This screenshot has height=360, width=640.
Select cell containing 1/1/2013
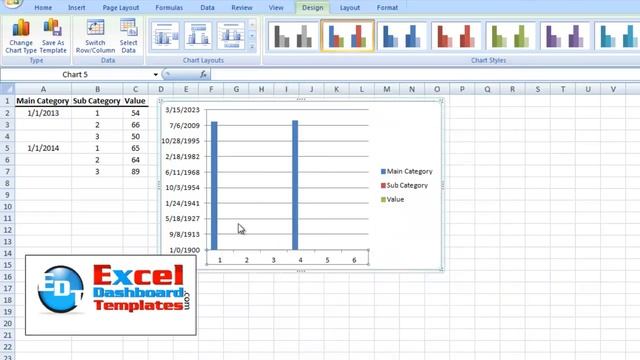click(x=43, y=113)
